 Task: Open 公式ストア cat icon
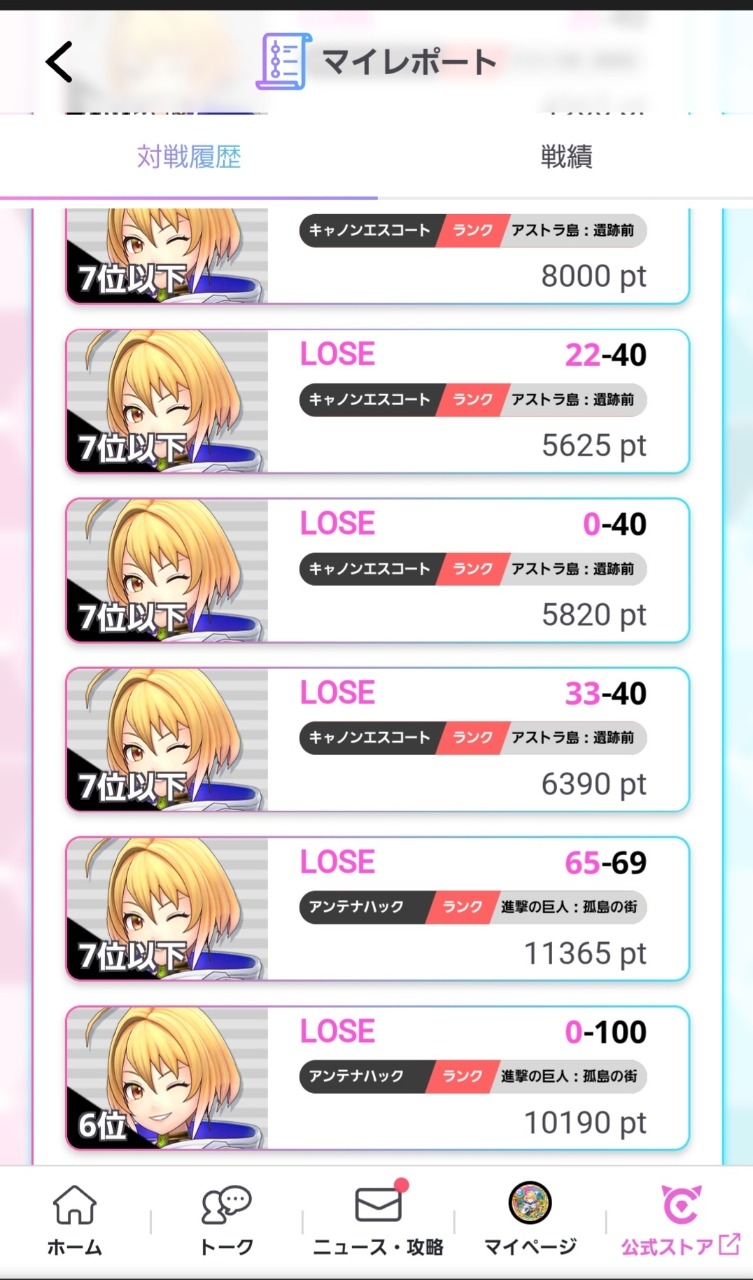682,1204
